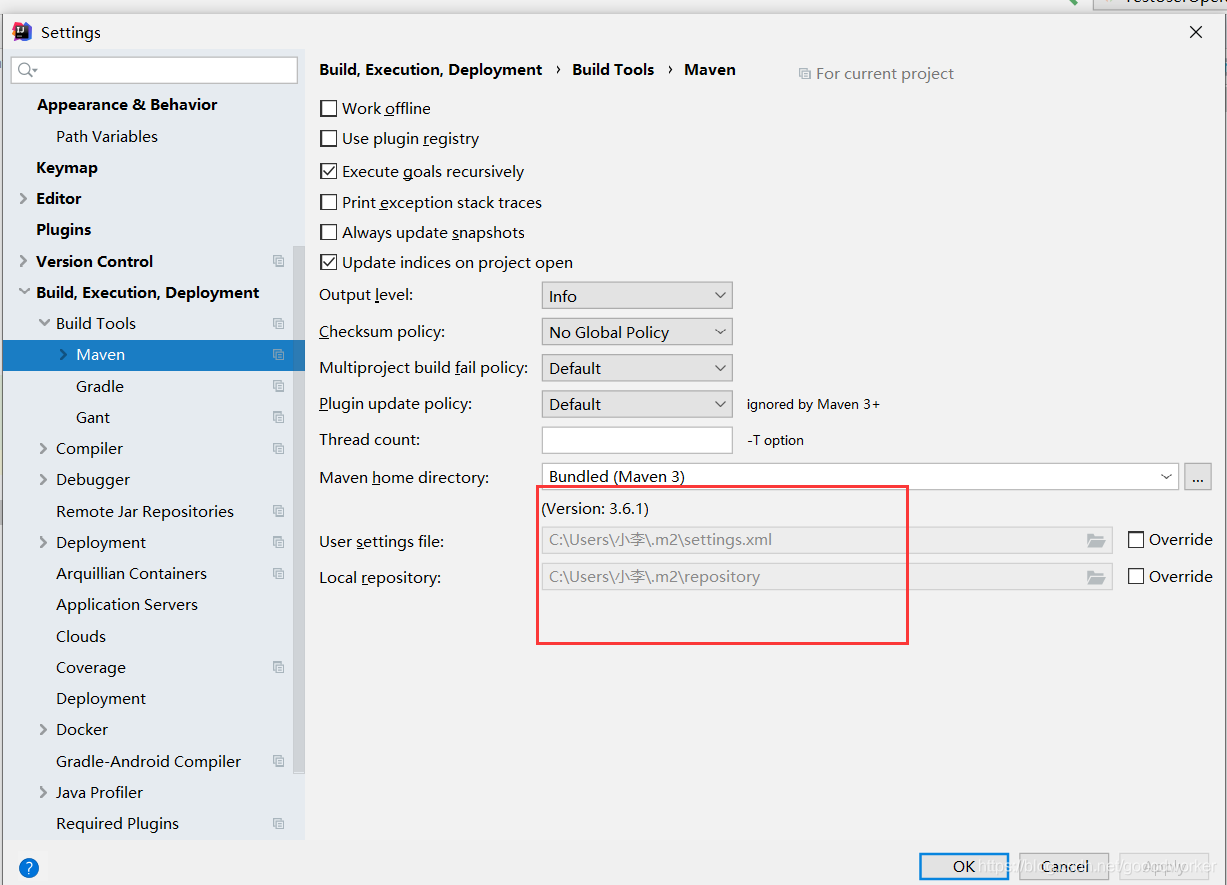
Task: Click Apply button
Action: click(1162, 866)
